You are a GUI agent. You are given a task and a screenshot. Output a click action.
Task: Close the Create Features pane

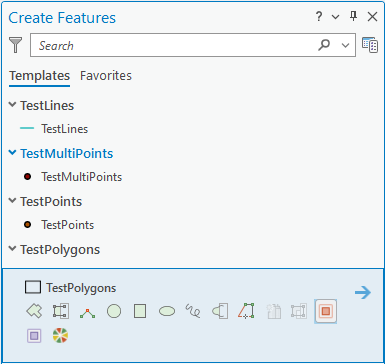point(372,16)
